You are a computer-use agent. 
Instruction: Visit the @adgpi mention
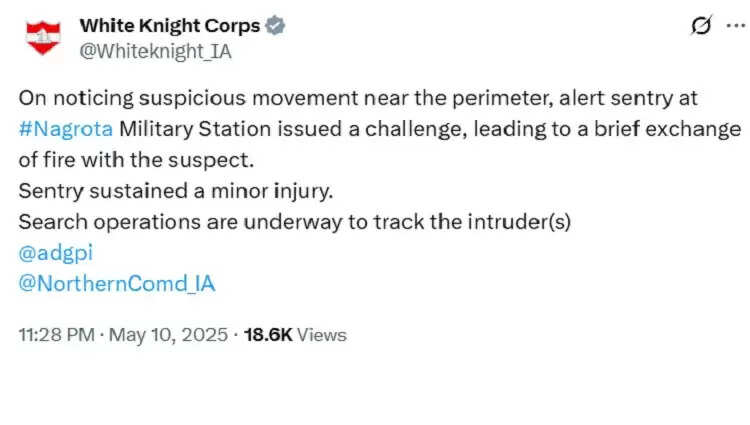pos(55,253)
